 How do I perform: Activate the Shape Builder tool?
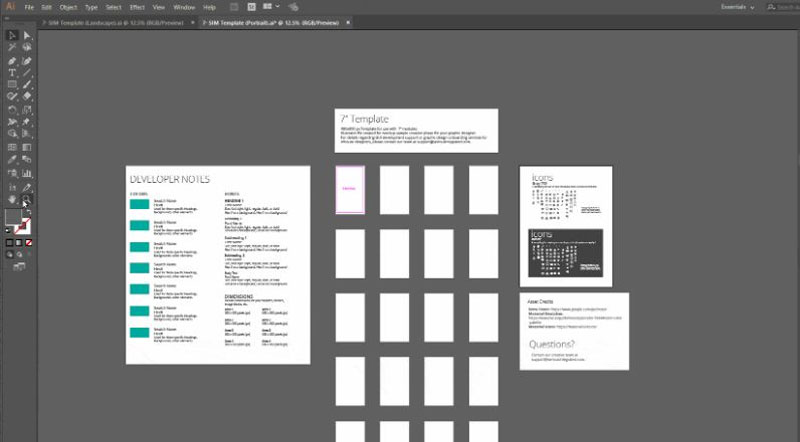click(12, 134)
